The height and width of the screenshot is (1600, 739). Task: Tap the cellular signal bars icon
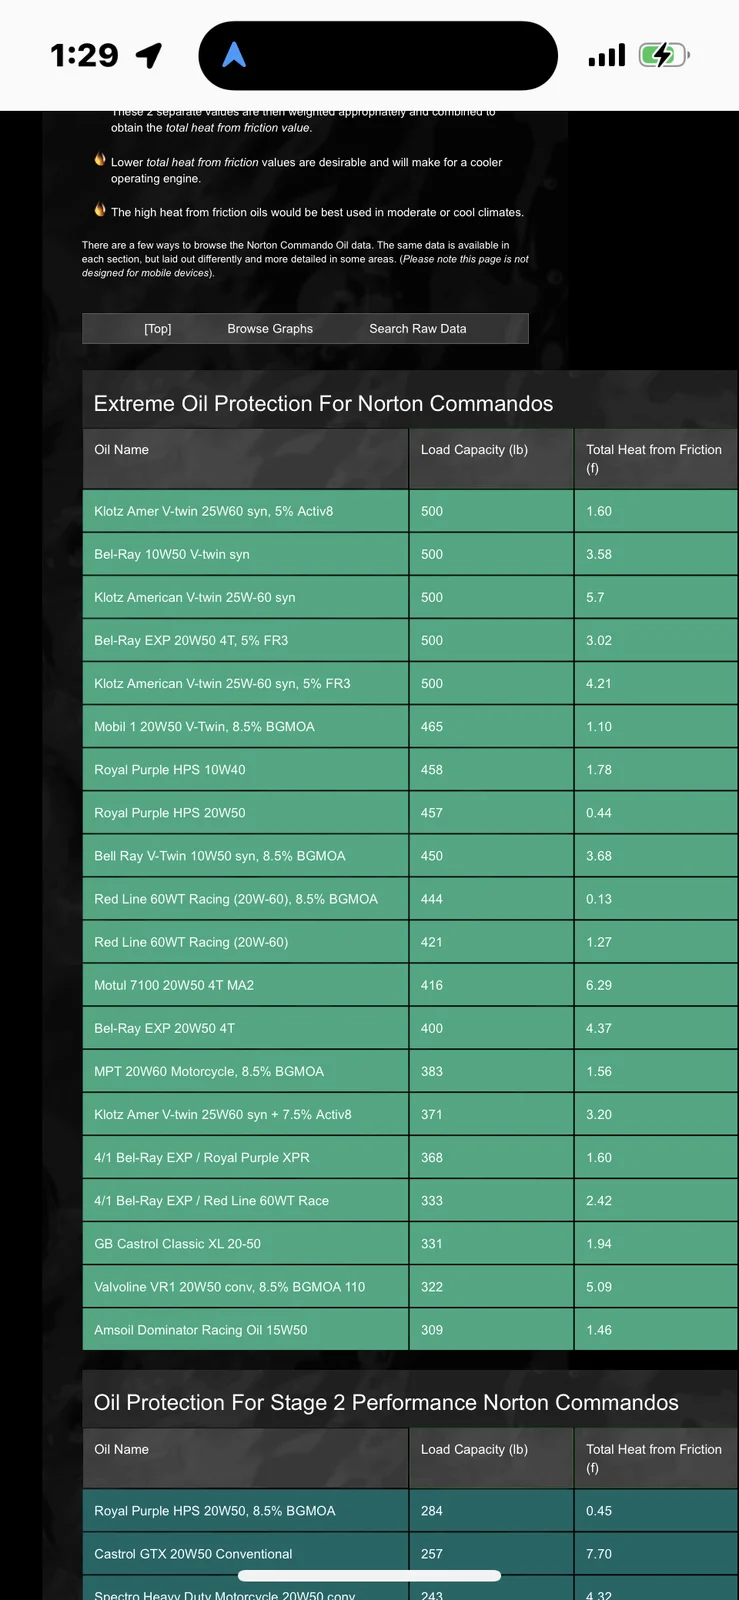tap(606, 55)
